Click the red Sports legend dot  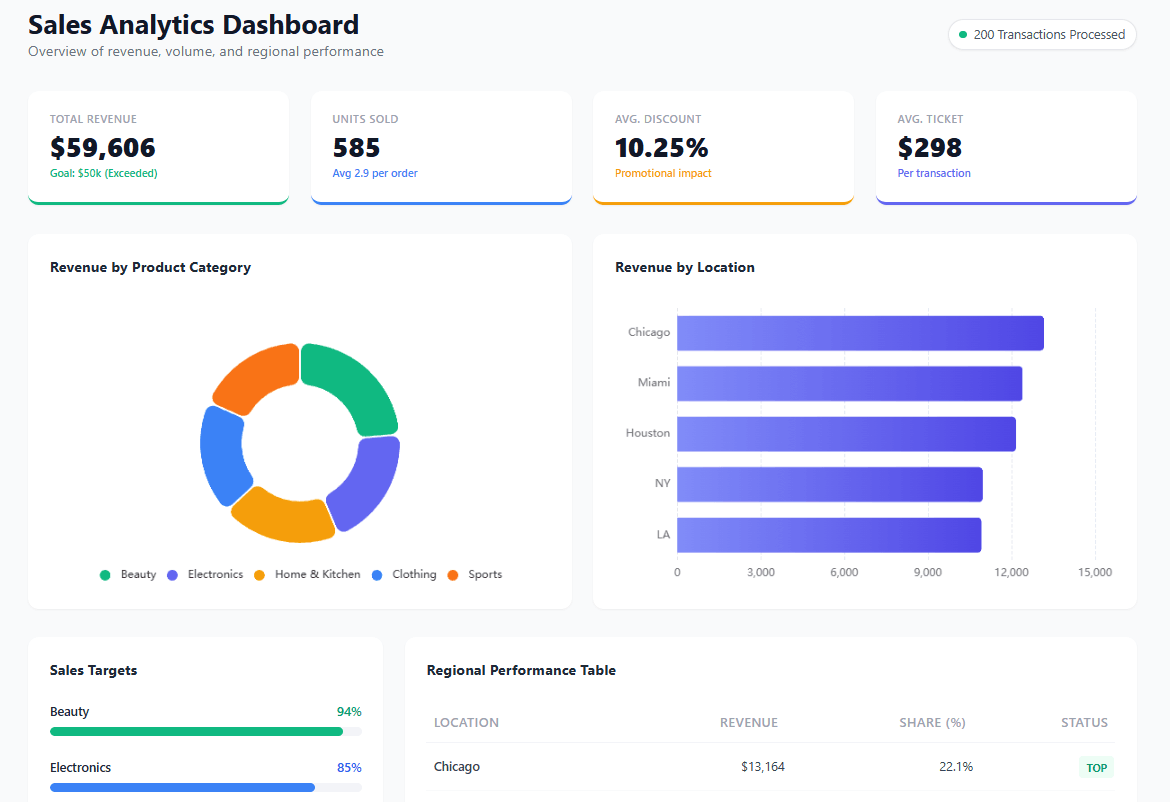(455, 574)
